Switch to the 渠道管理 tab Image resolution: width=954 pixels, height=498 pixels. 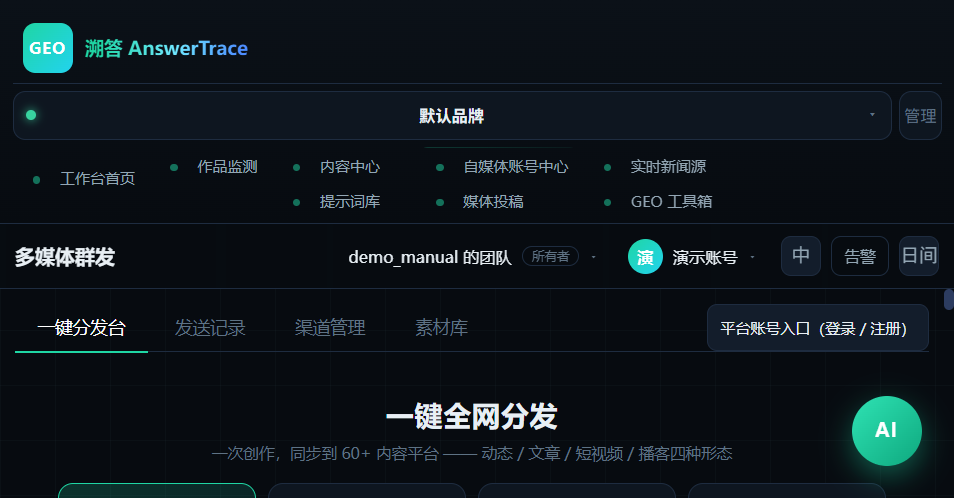(x=330, y=328)
